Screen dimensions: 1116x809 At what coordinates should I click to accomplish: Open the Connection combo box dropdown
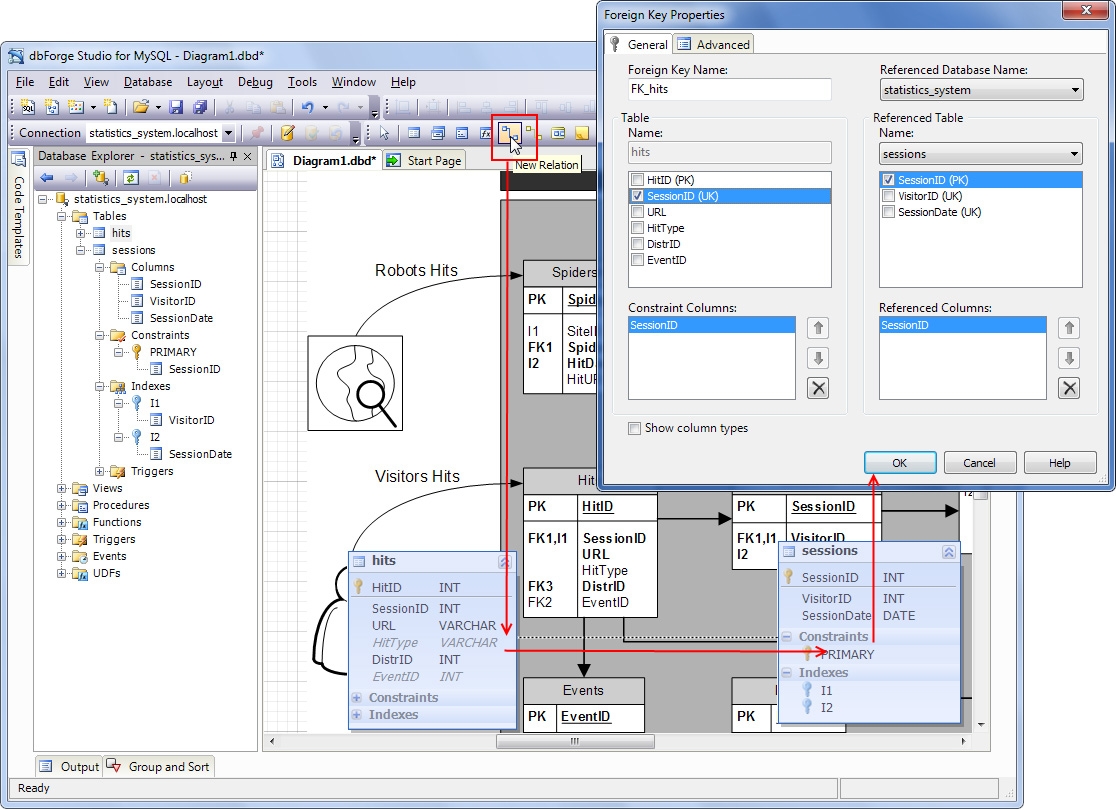click(x=228, y=133)
